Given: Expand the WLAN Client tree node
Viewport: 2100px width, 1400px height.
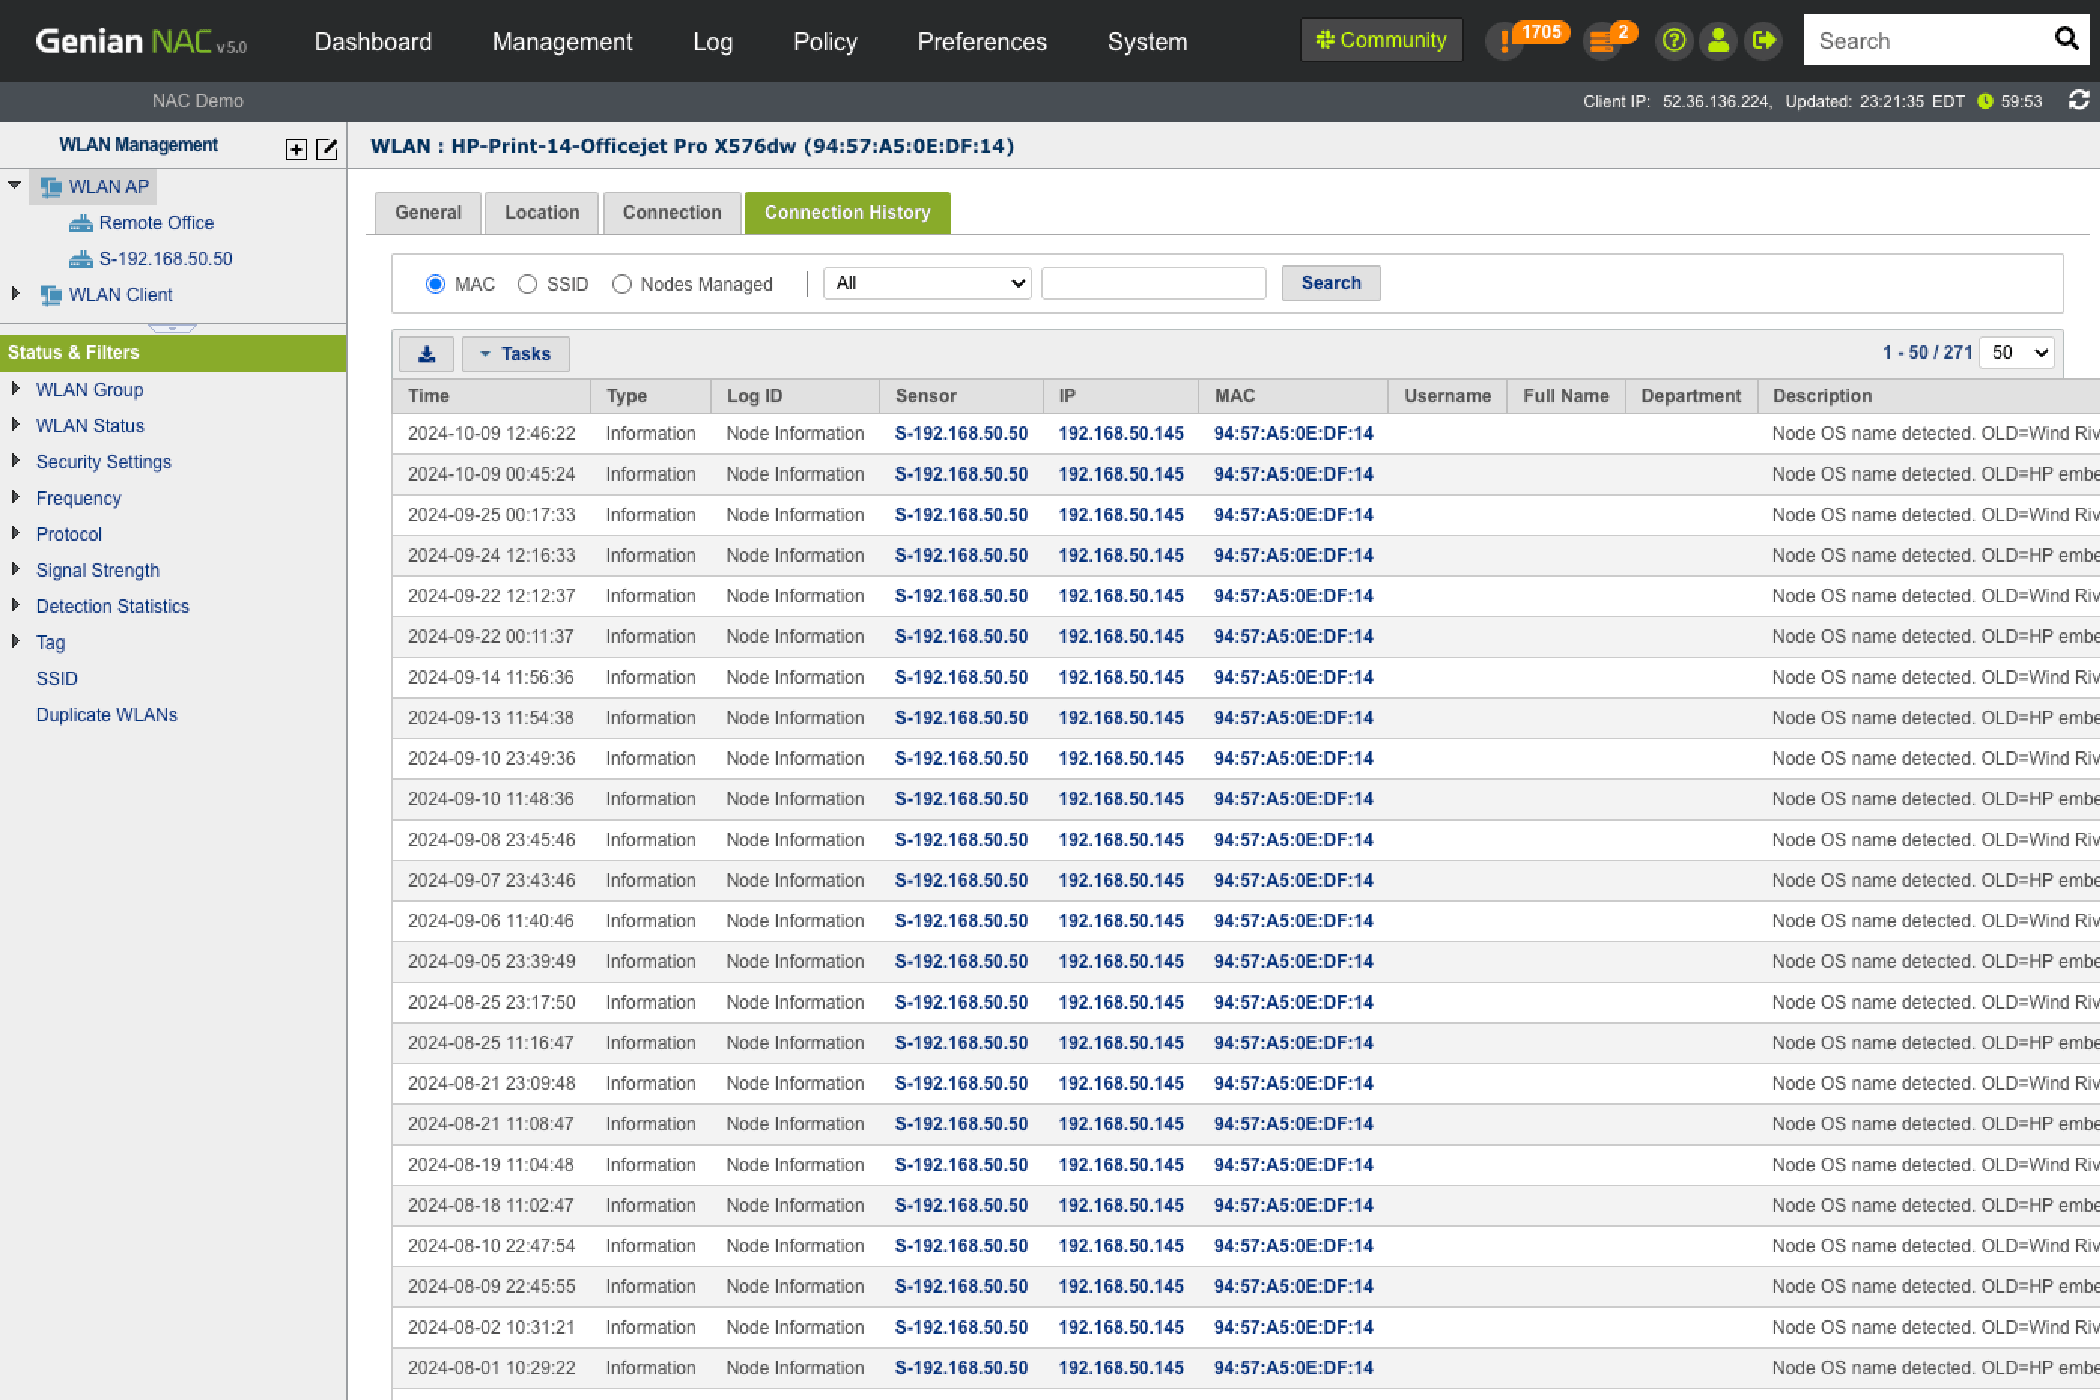Looking at the screenshot, I should point(15,294).
